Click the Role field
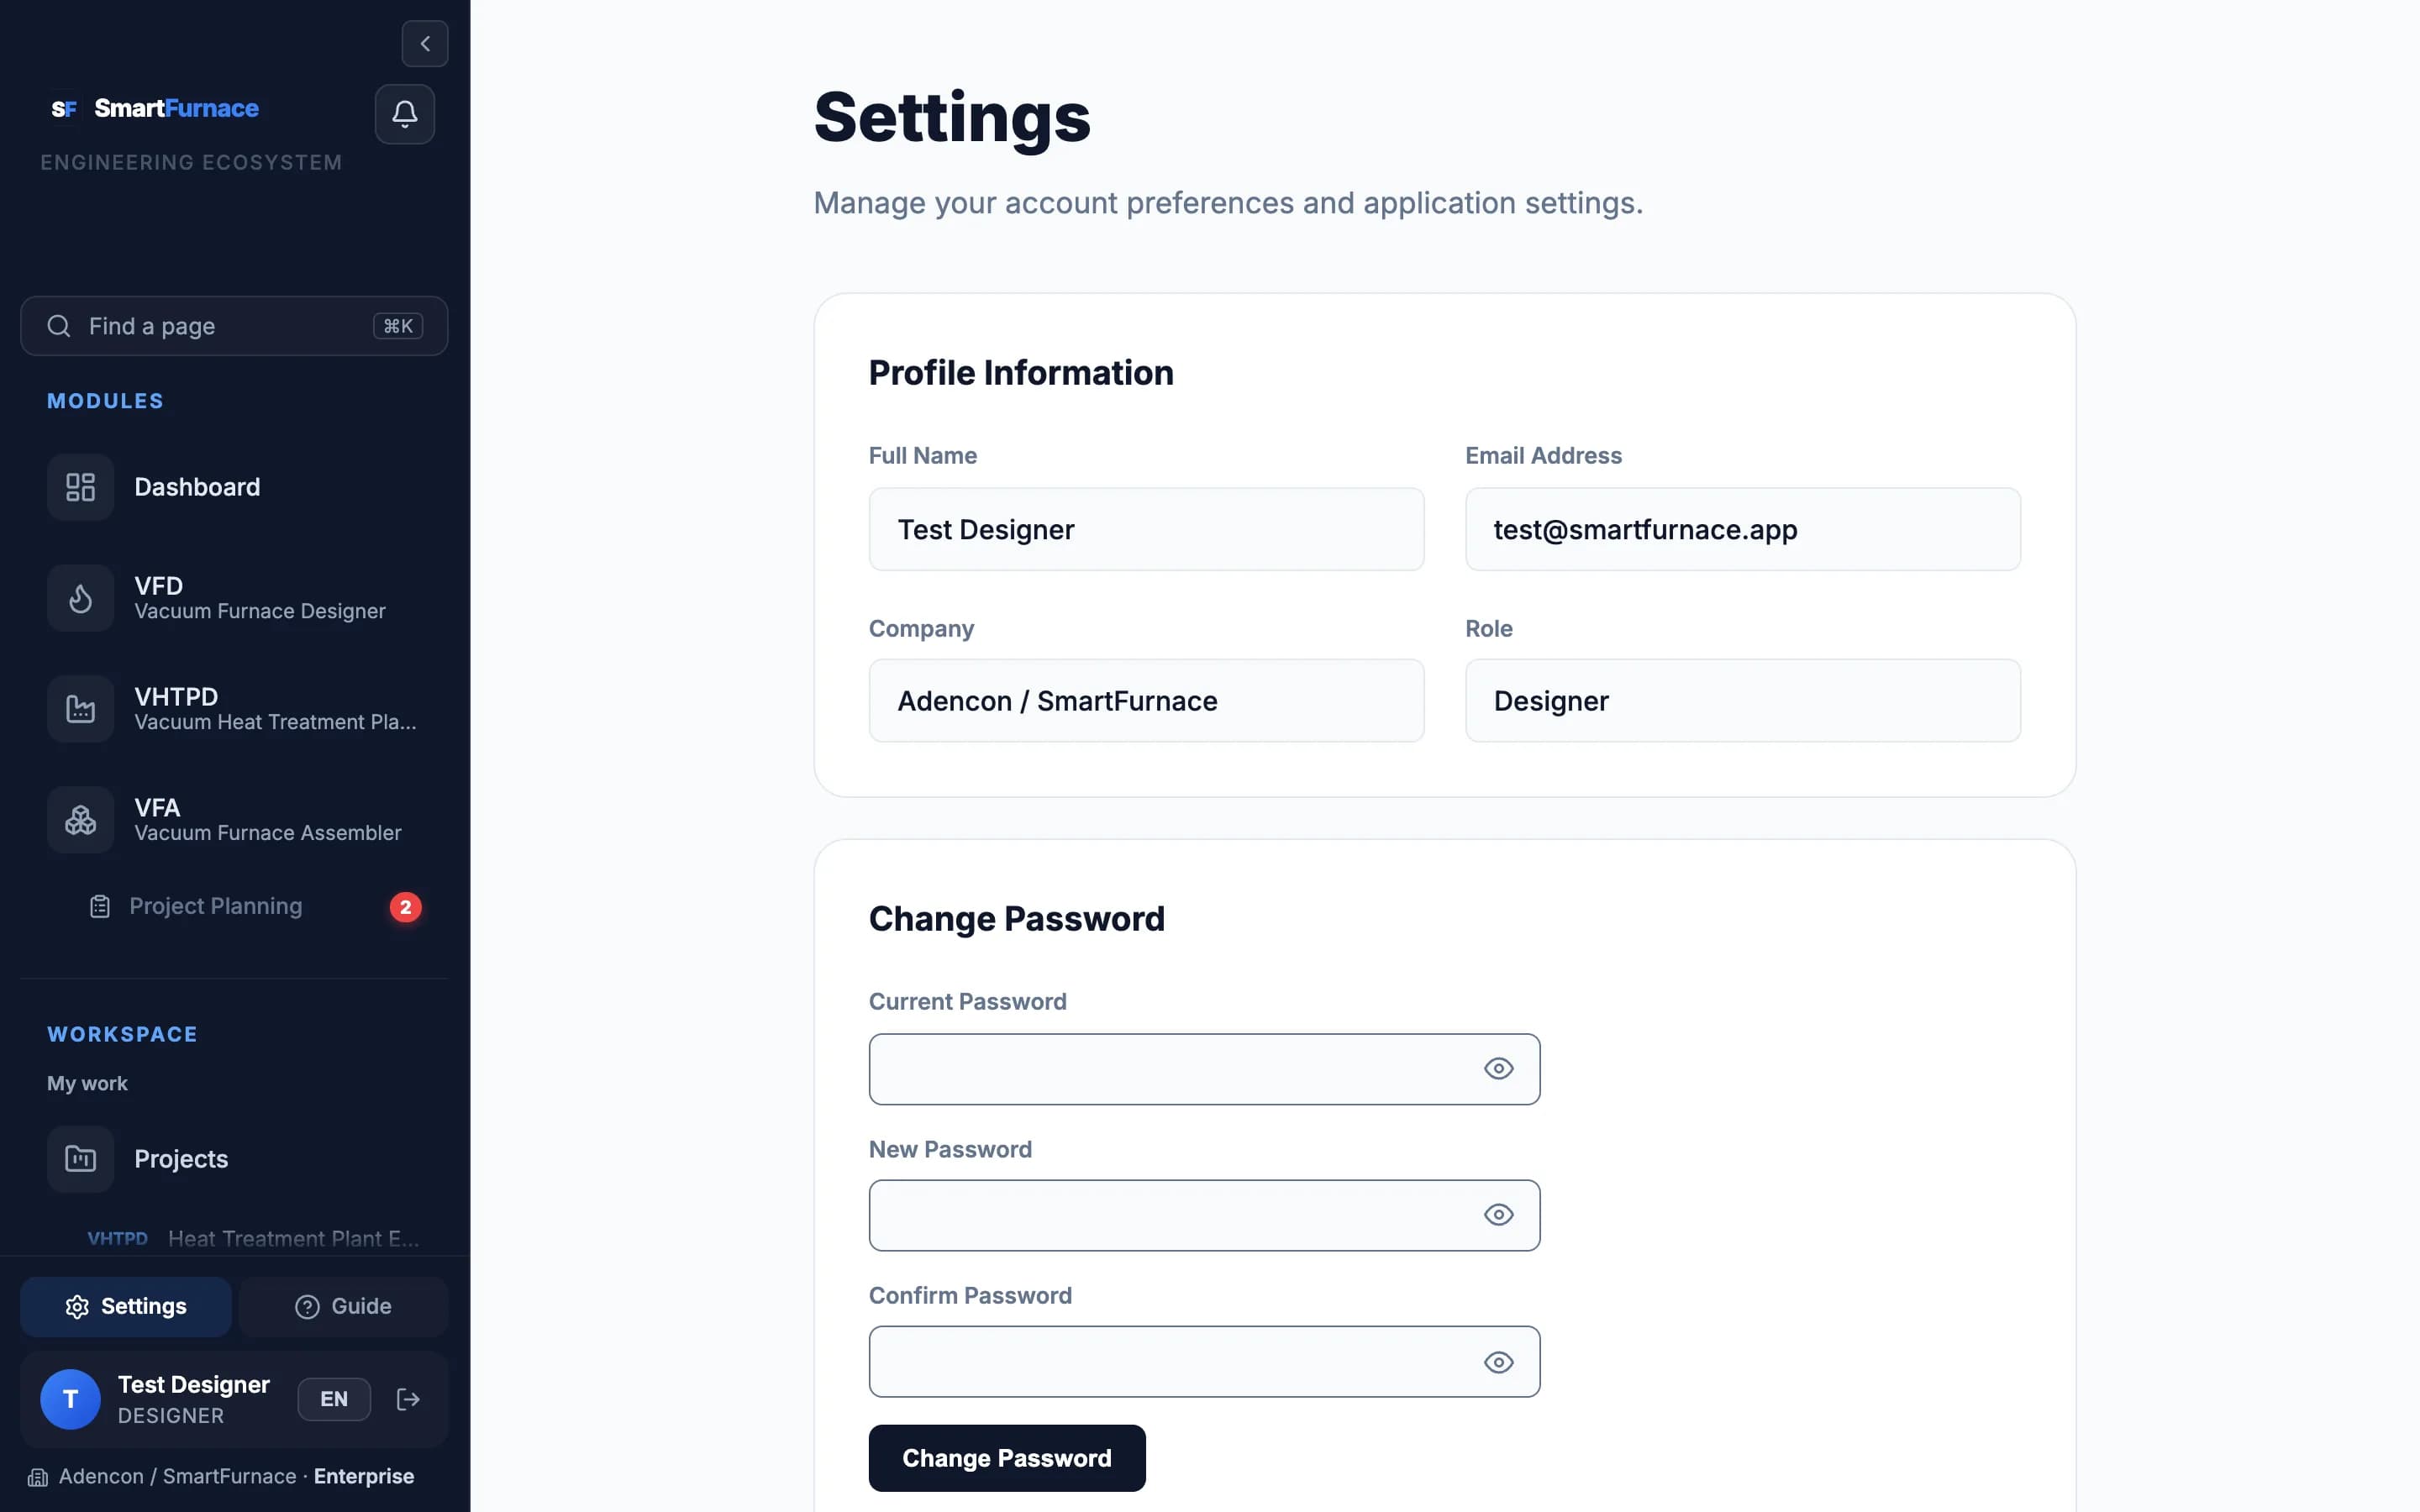This screenshot has height=1512, width=2420. point(1743,700)
